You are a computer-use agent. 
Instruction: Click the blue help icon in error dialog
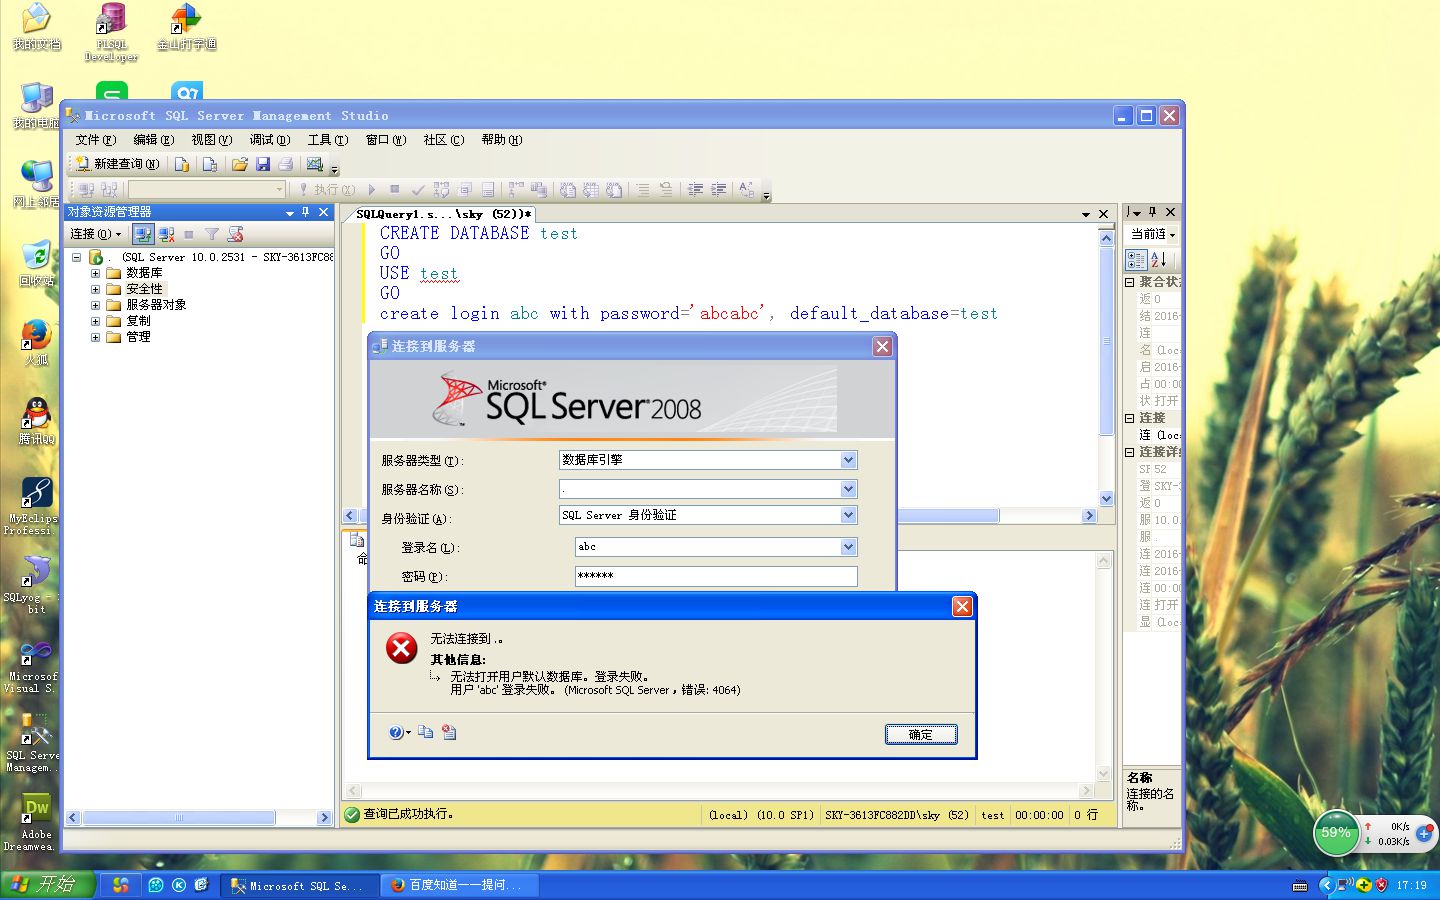click(396, 732)
